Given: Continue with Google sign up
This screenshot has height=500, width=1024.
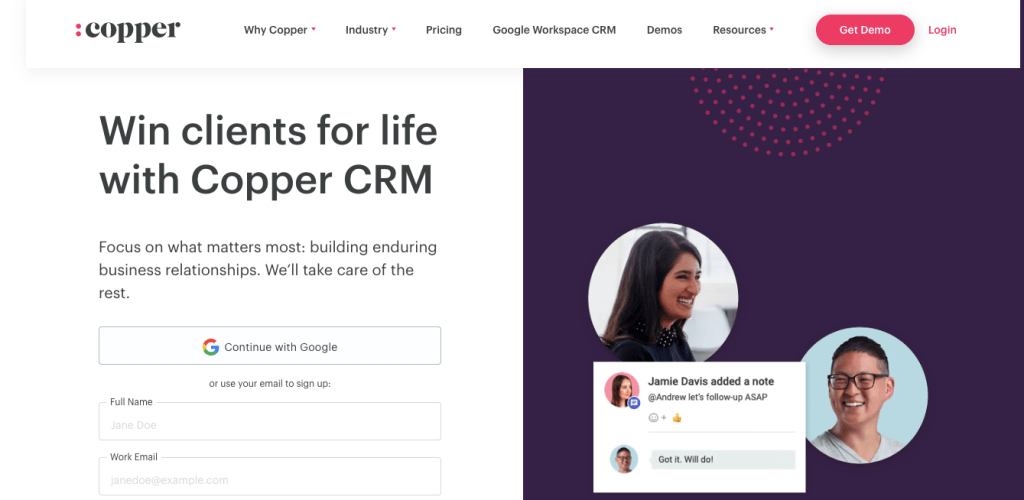Looking at the screenshot, I should click(270, 346).
